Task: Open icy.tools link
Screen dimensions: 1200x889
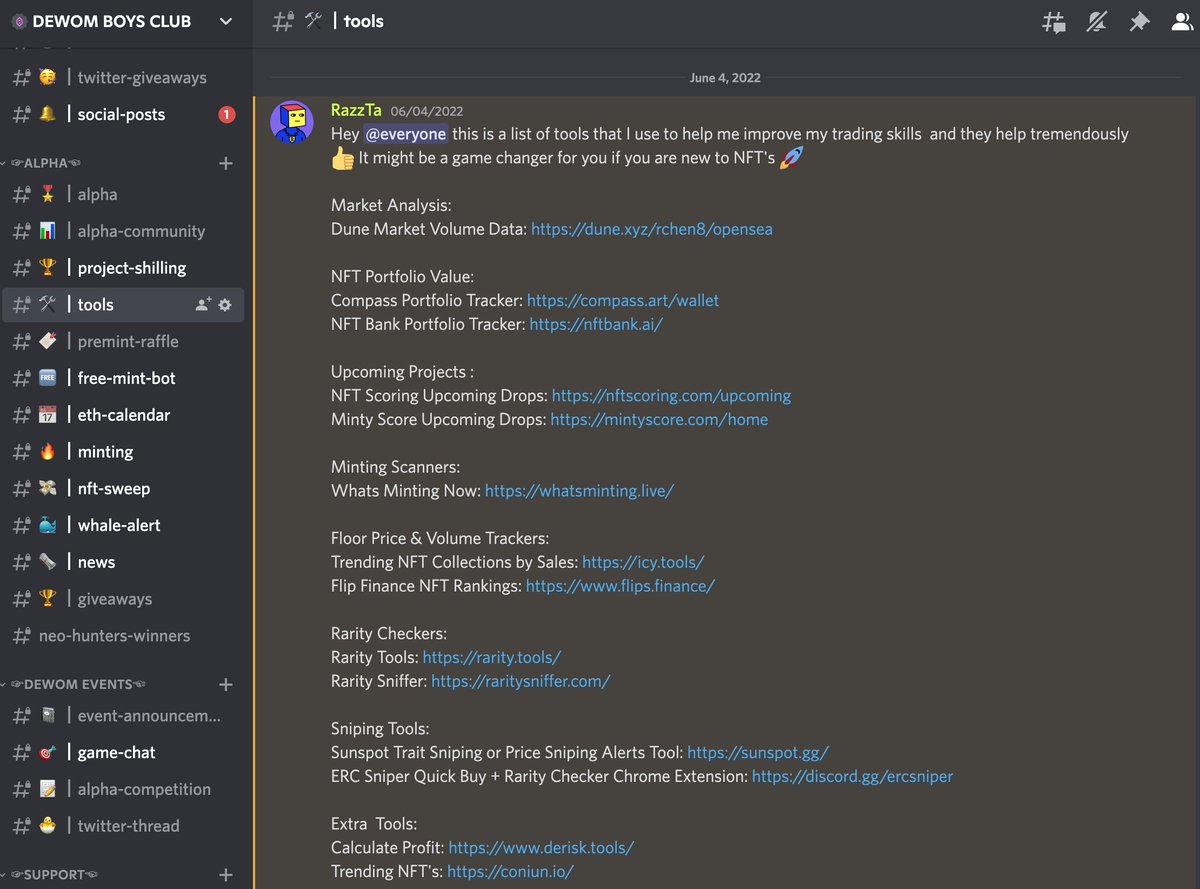Action: 643,562
